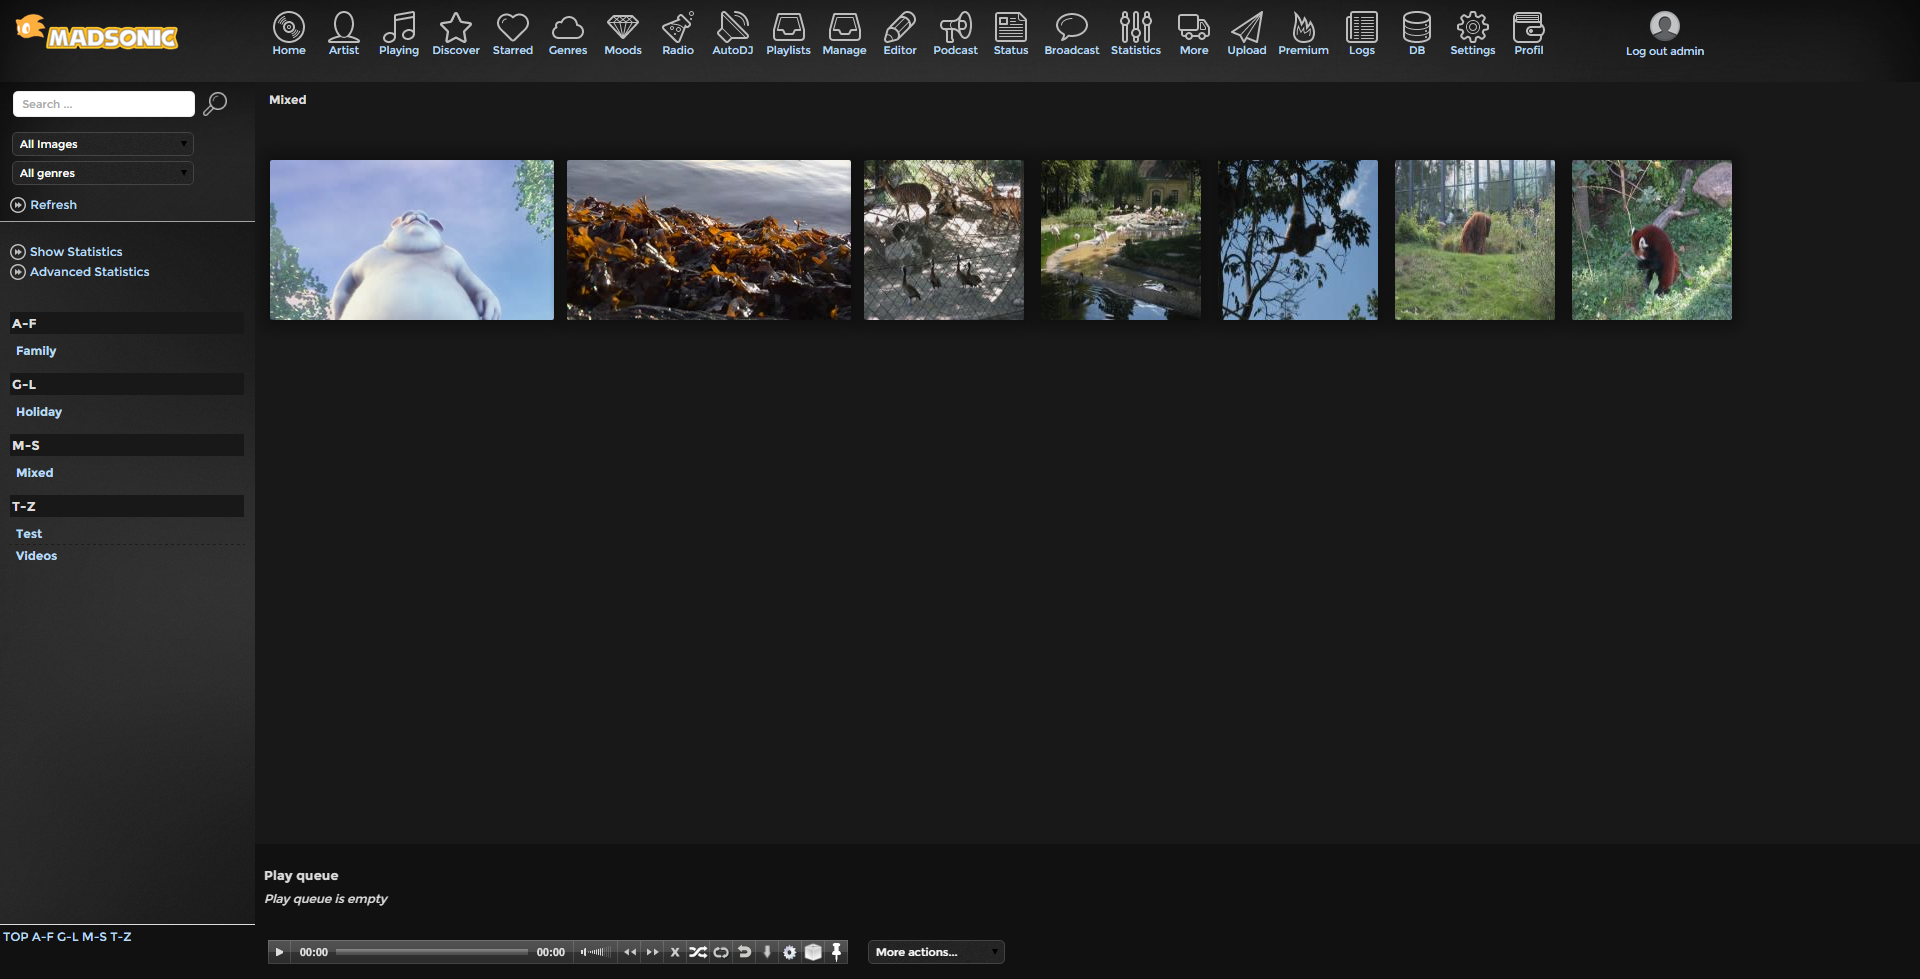This screenshot has height=979, width=1920.
Task: Toggle repeat in the player bar
Action: [721, 952]
